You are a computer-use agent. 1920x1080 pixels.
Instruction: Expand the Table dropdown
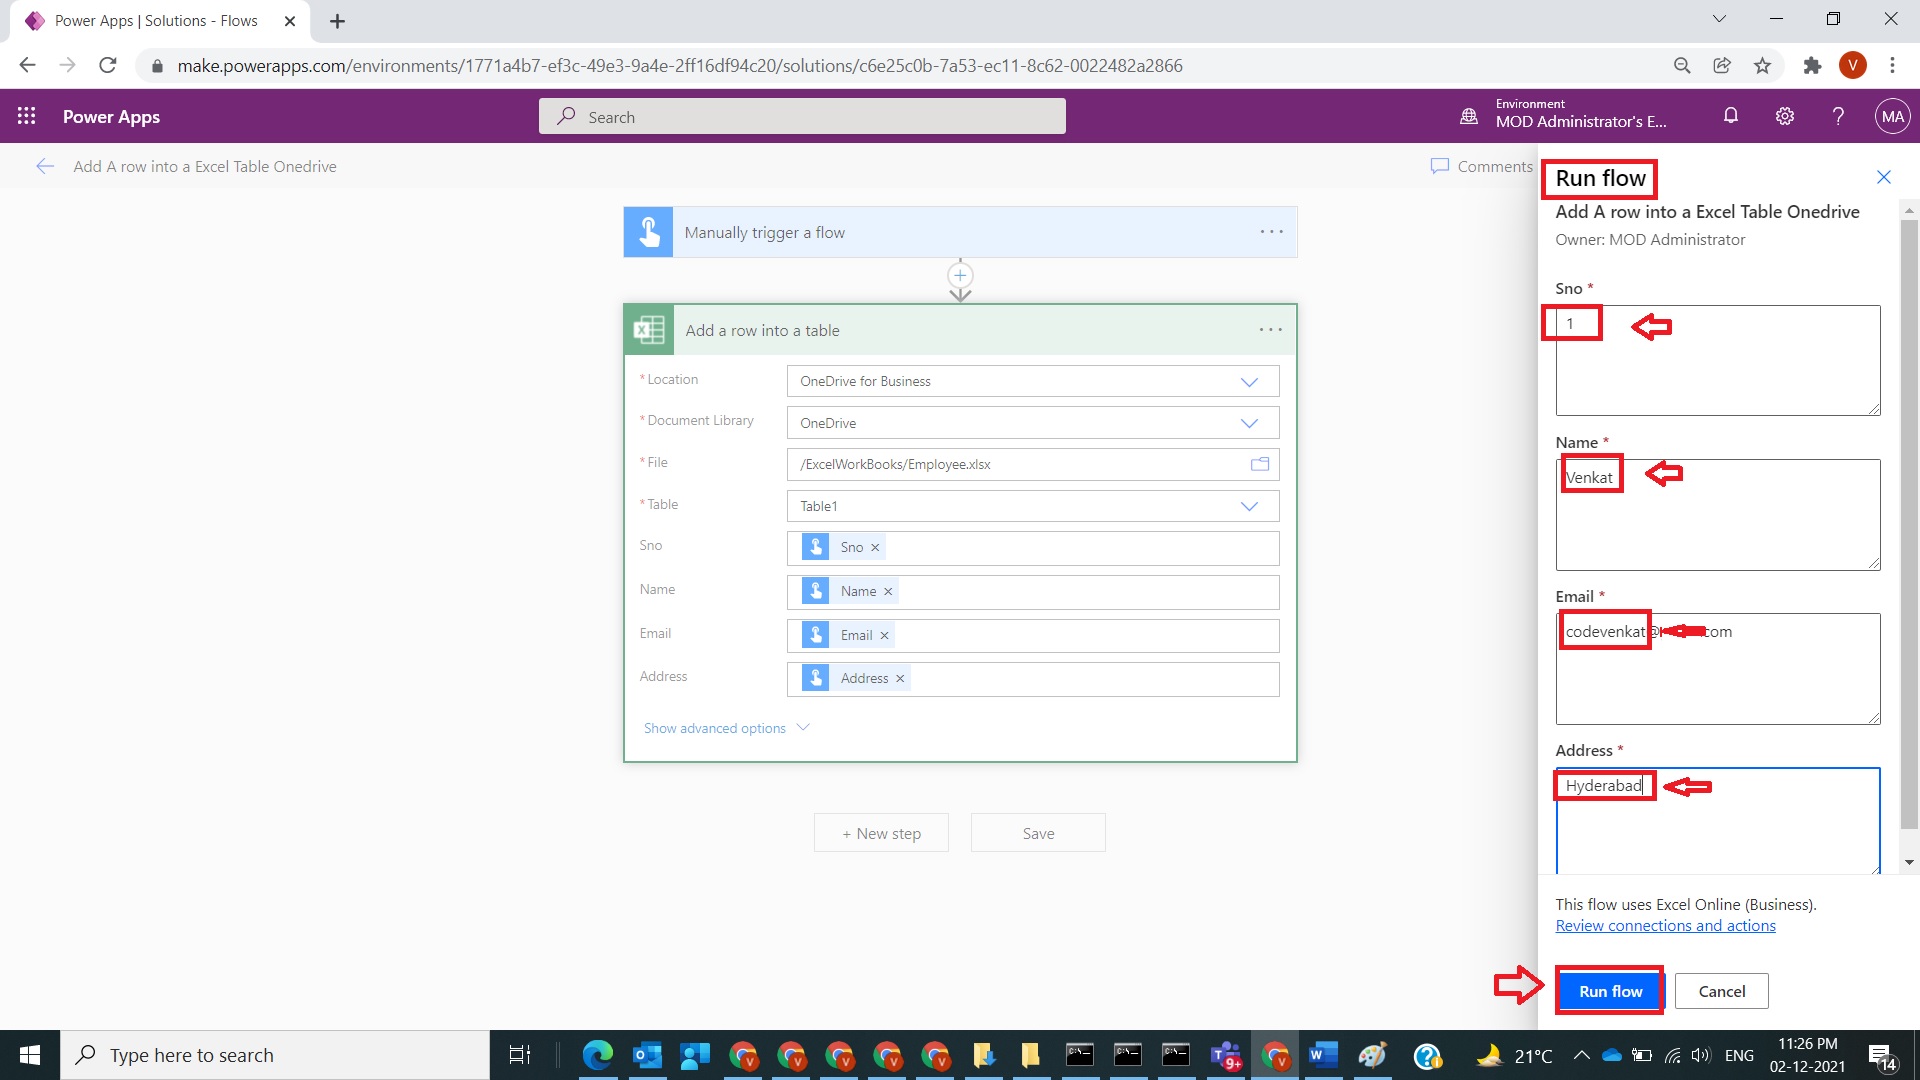tap(1249, 506)
